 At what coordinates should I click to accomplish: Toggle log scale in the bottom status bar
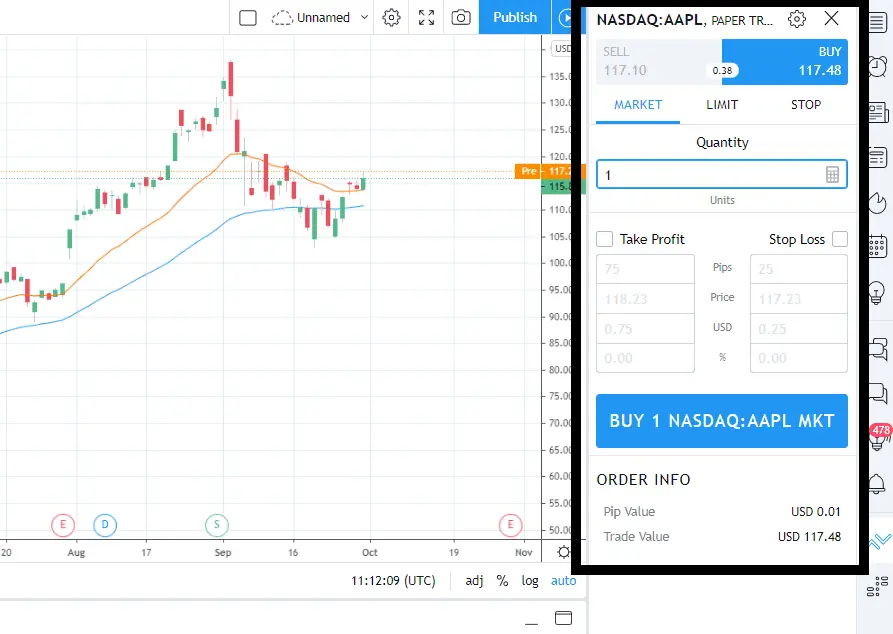[529, 581]
